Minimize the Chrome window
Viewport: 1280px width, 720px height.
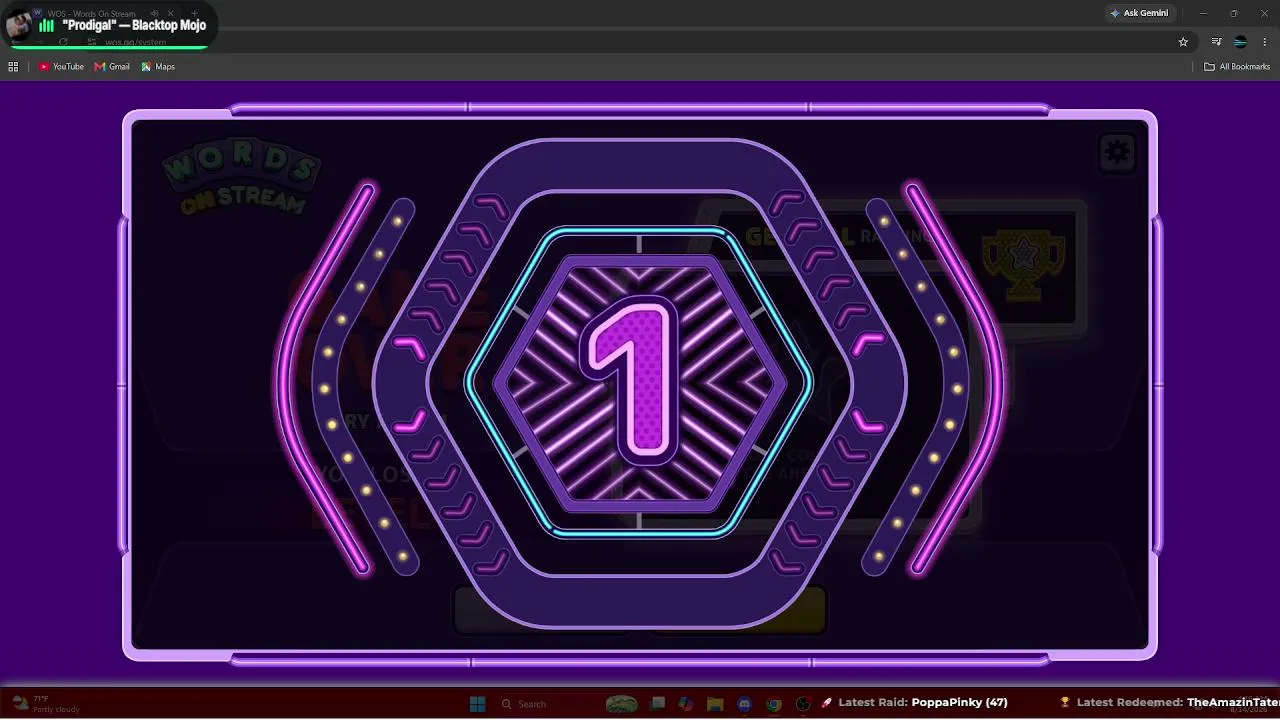click(x=1203, y=13)
